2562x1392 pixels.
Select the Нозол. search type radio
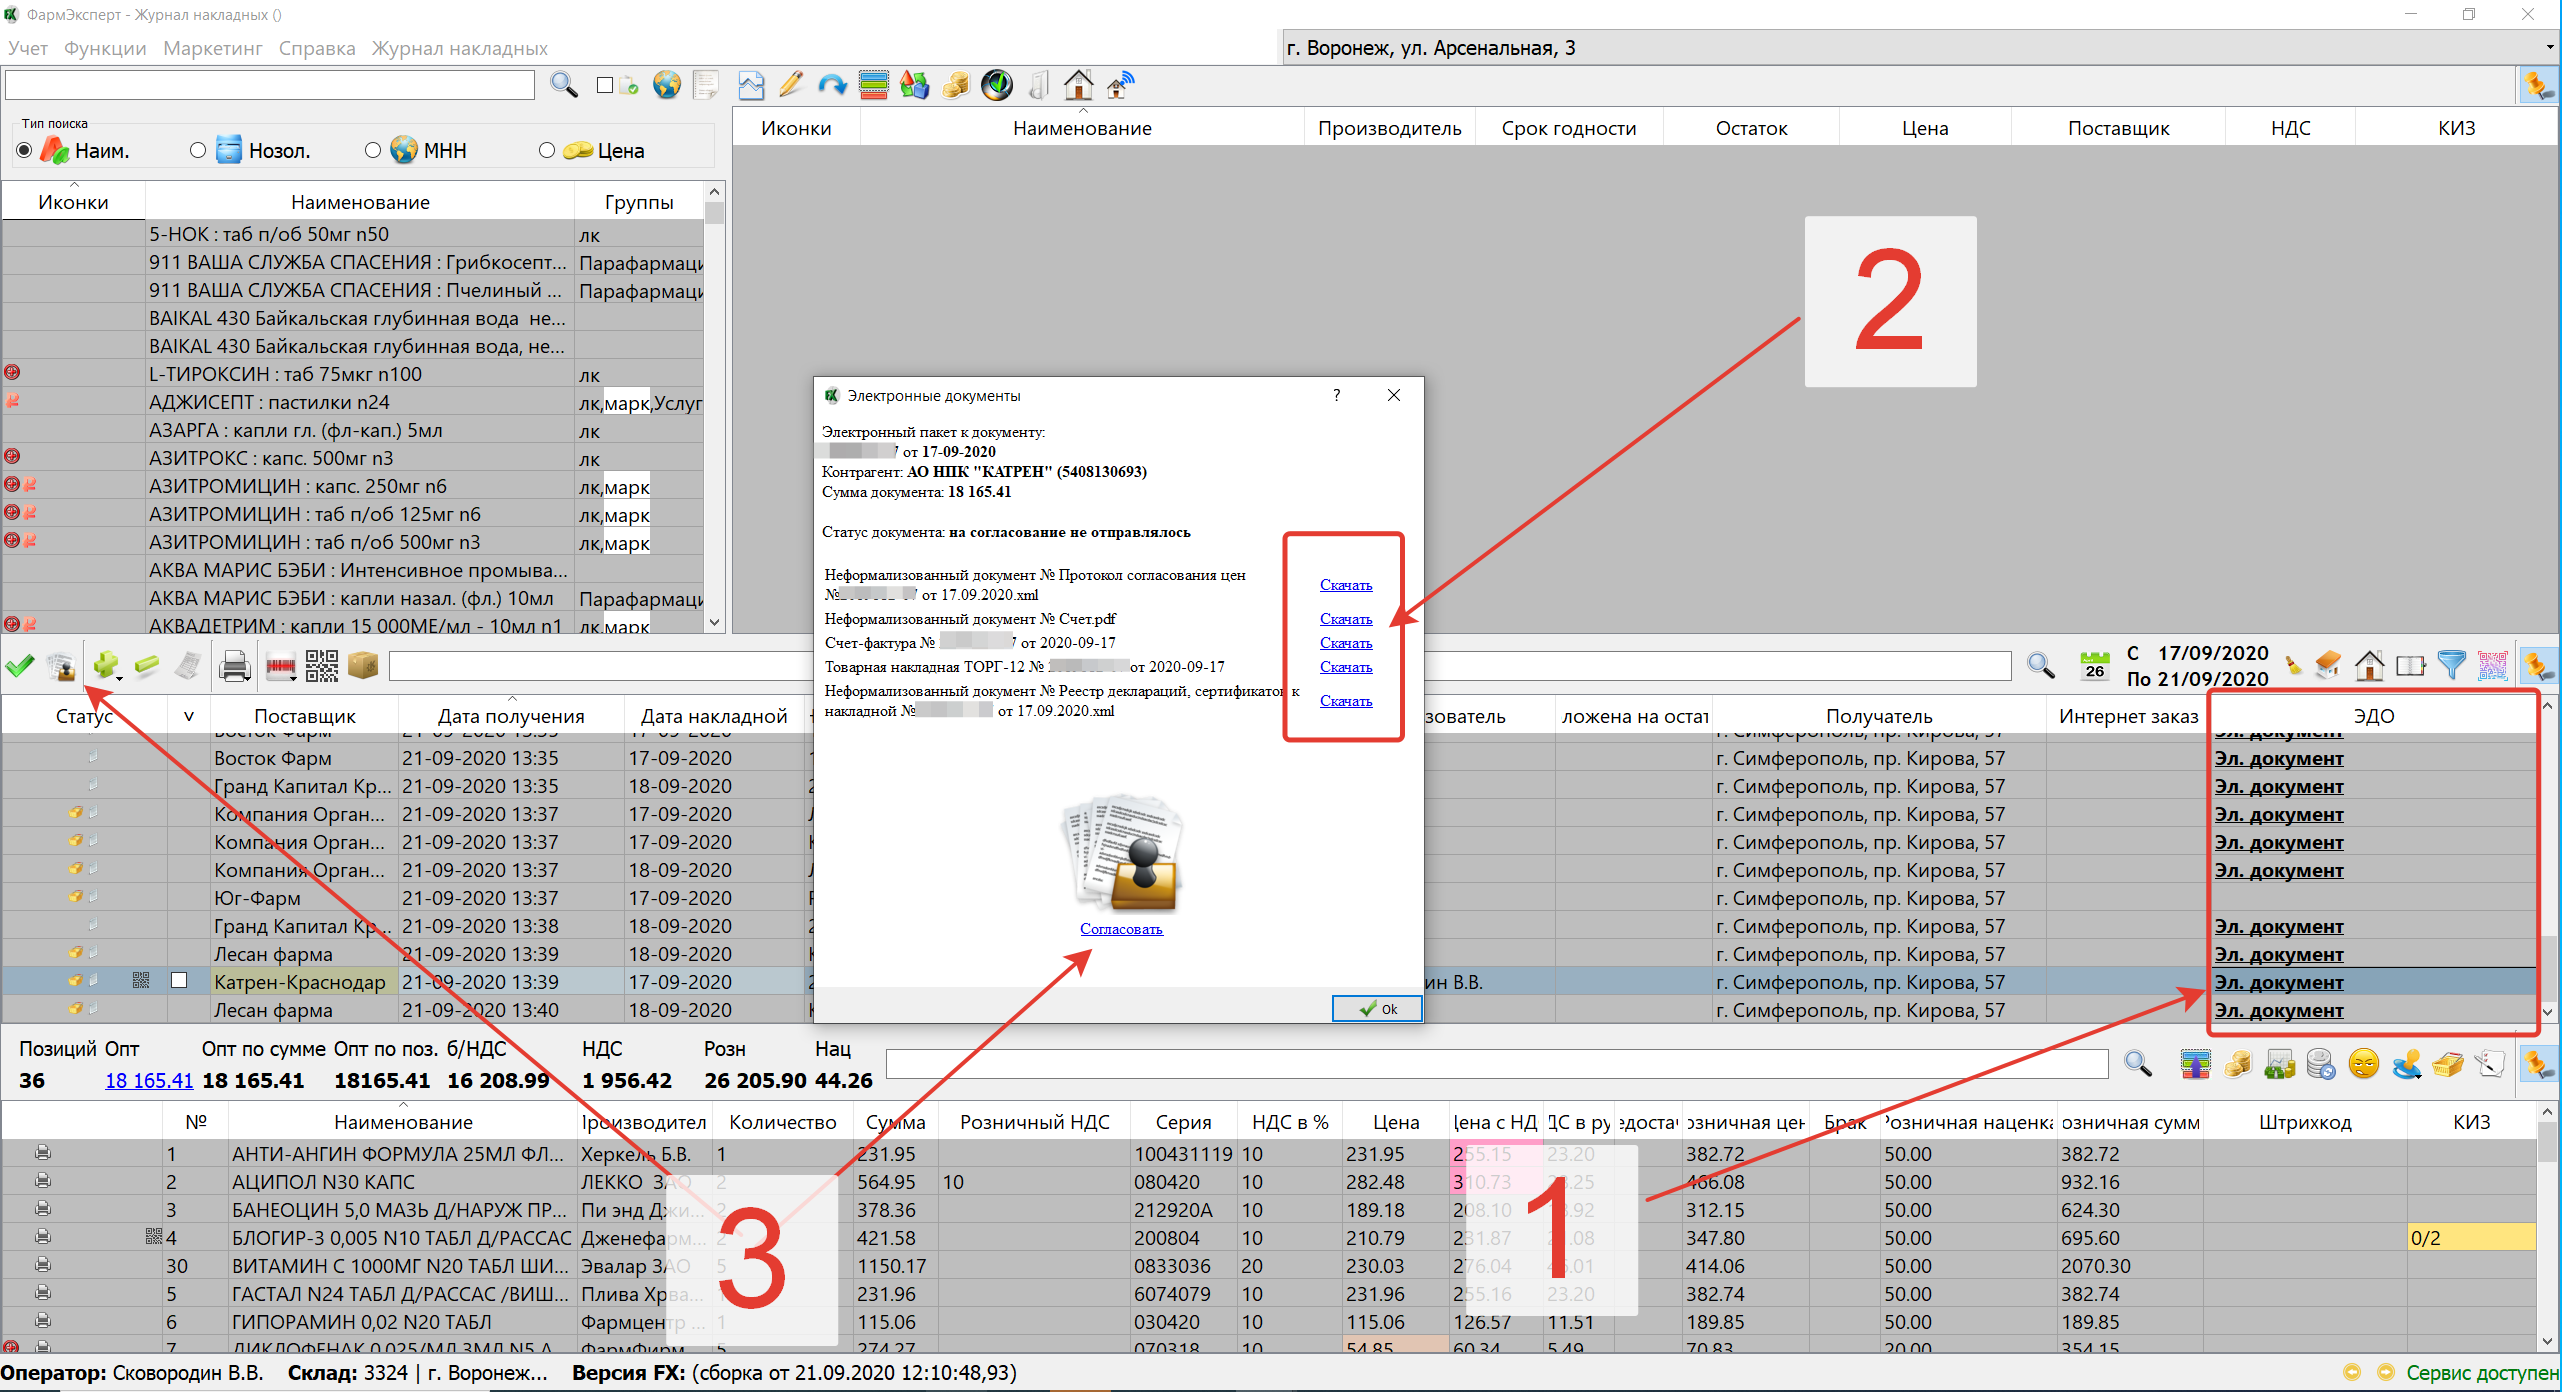pos(198,150)
